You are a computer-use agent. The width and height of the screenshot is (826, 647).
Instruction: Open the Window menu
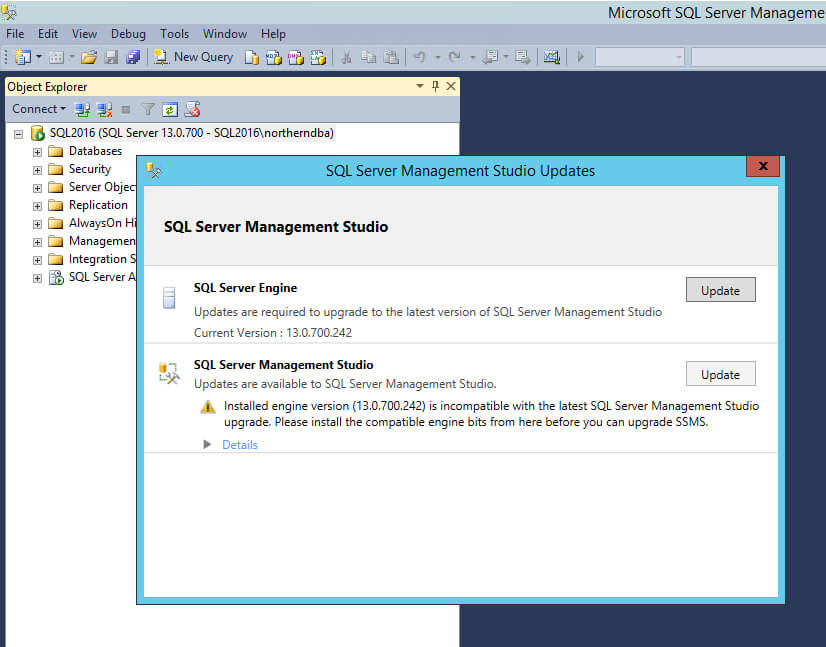(x=225, y=34)
